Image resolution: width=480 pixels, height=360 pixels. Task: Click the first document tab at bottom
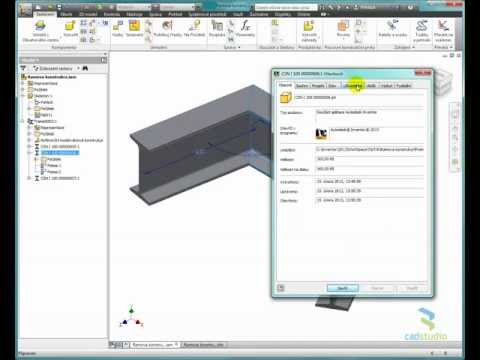155,345
